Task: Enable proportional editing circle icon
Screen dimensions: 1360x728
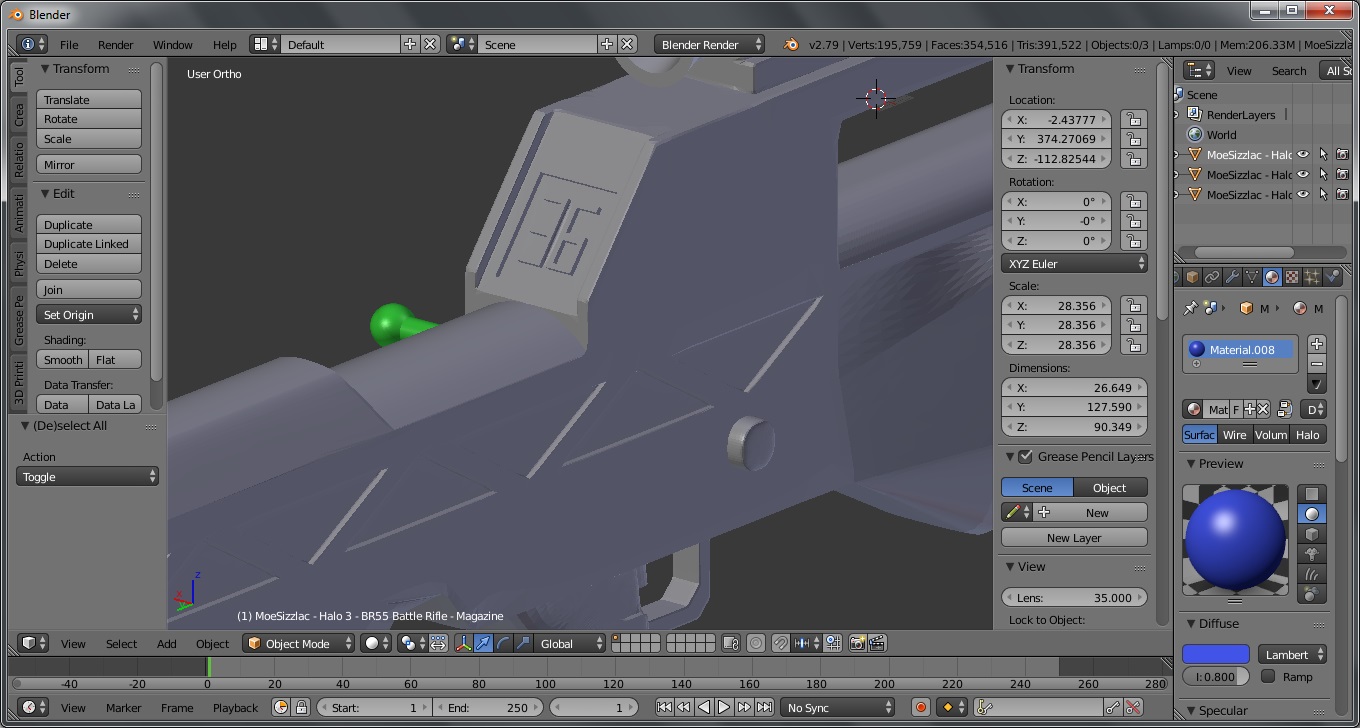Action: pyautogui.click(x=756, y=644)
